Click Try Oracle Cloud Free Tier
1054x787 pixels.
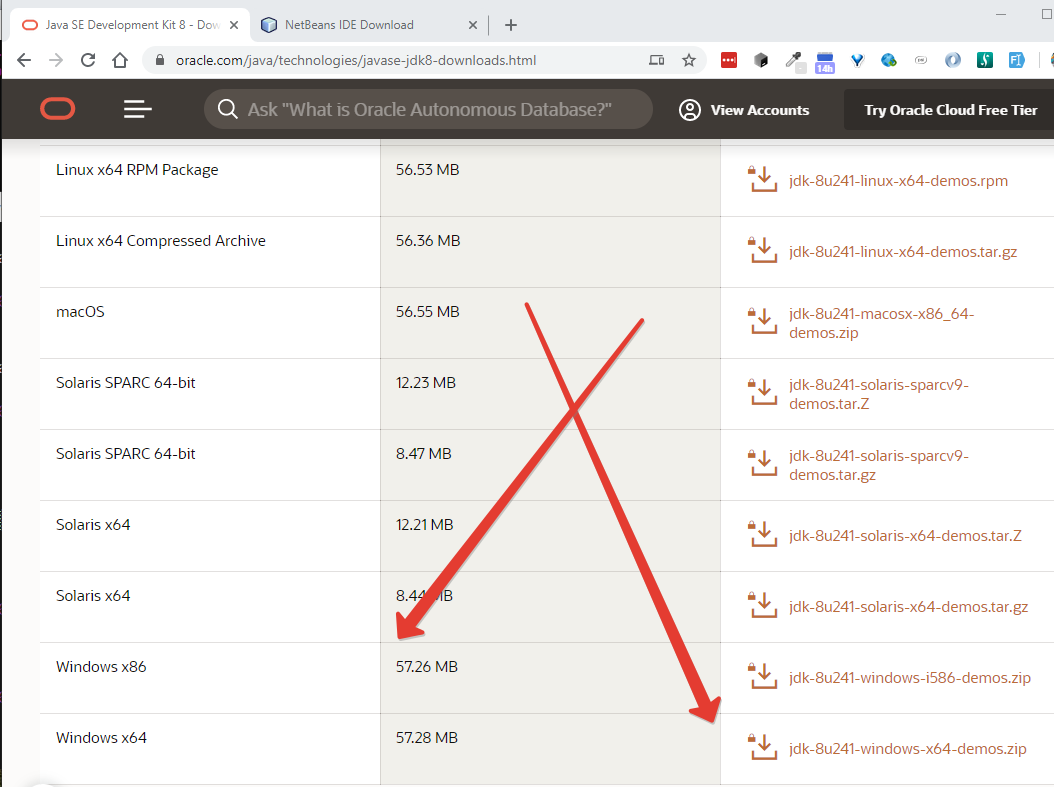[x=950, y=110]
